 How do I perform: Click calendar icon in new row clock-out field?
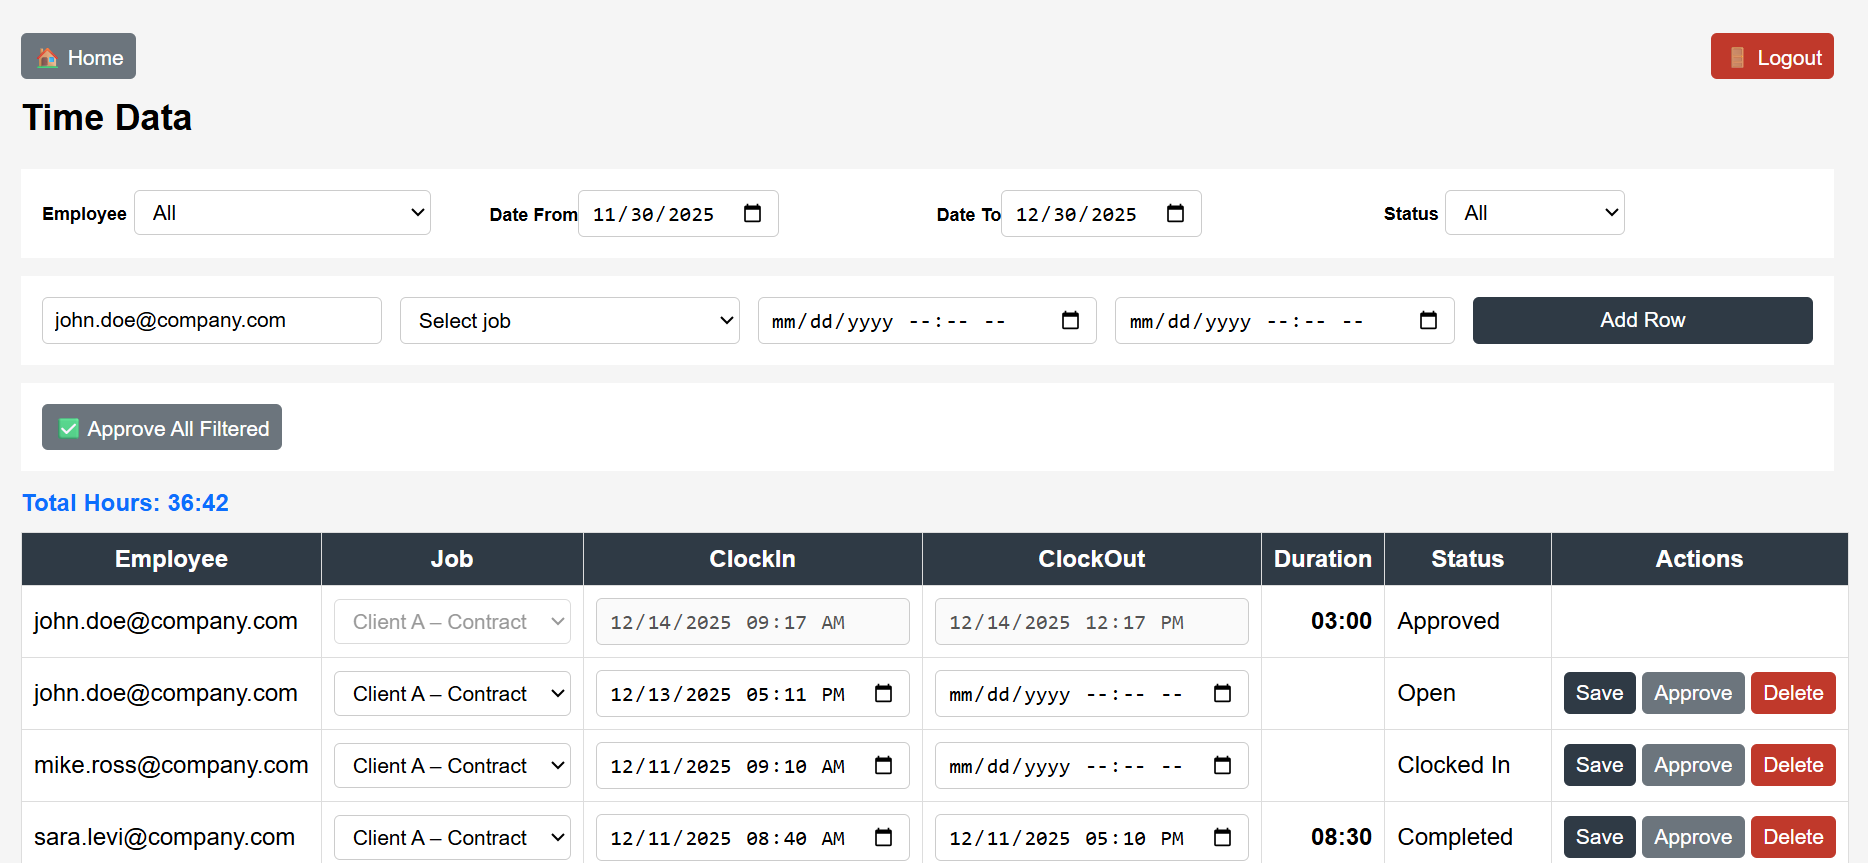(x=1428, y=321)
